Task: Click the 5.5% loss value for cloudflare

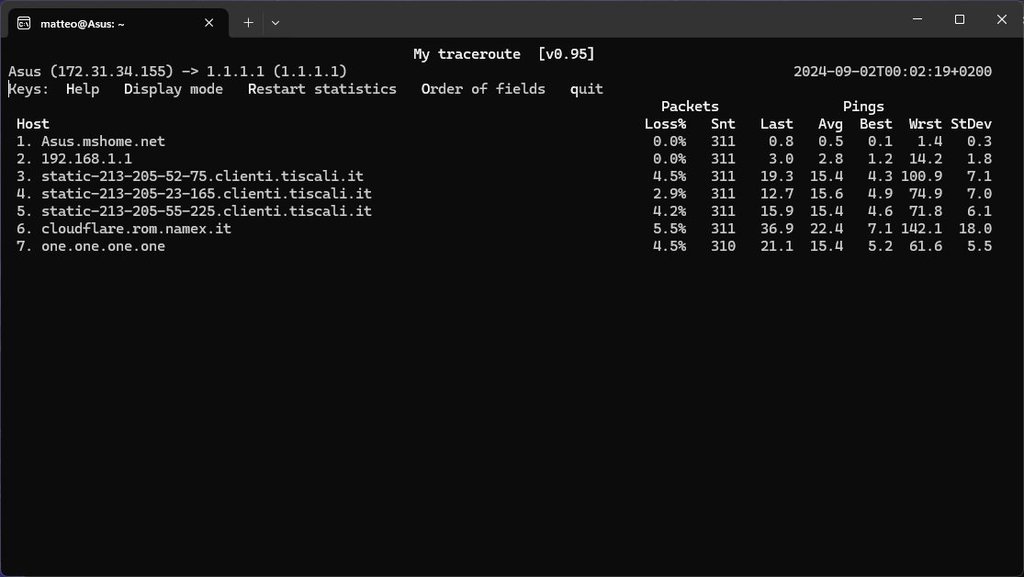Action: pos(669,229)
